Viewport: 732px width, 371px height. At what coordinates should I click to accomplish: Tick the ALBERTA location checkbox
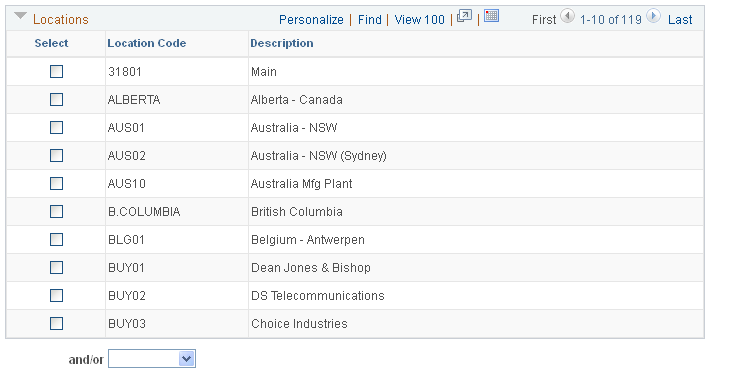point(56,99)
